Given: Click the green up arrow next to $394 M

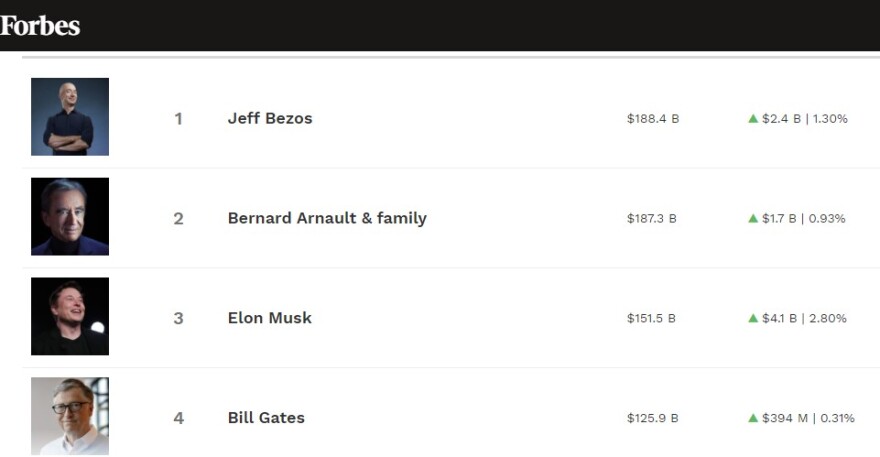Looking at the screenshot, I should click(x=753, y=418).
